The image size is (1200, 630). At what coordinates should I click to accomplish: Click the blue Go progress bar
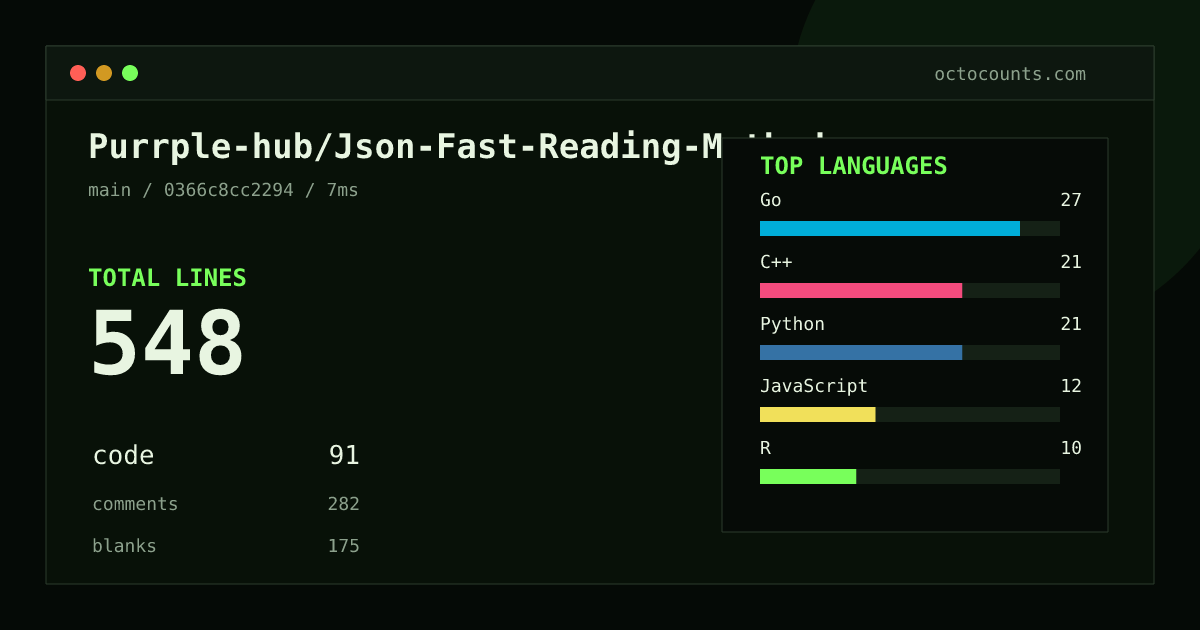coord(890,228)
